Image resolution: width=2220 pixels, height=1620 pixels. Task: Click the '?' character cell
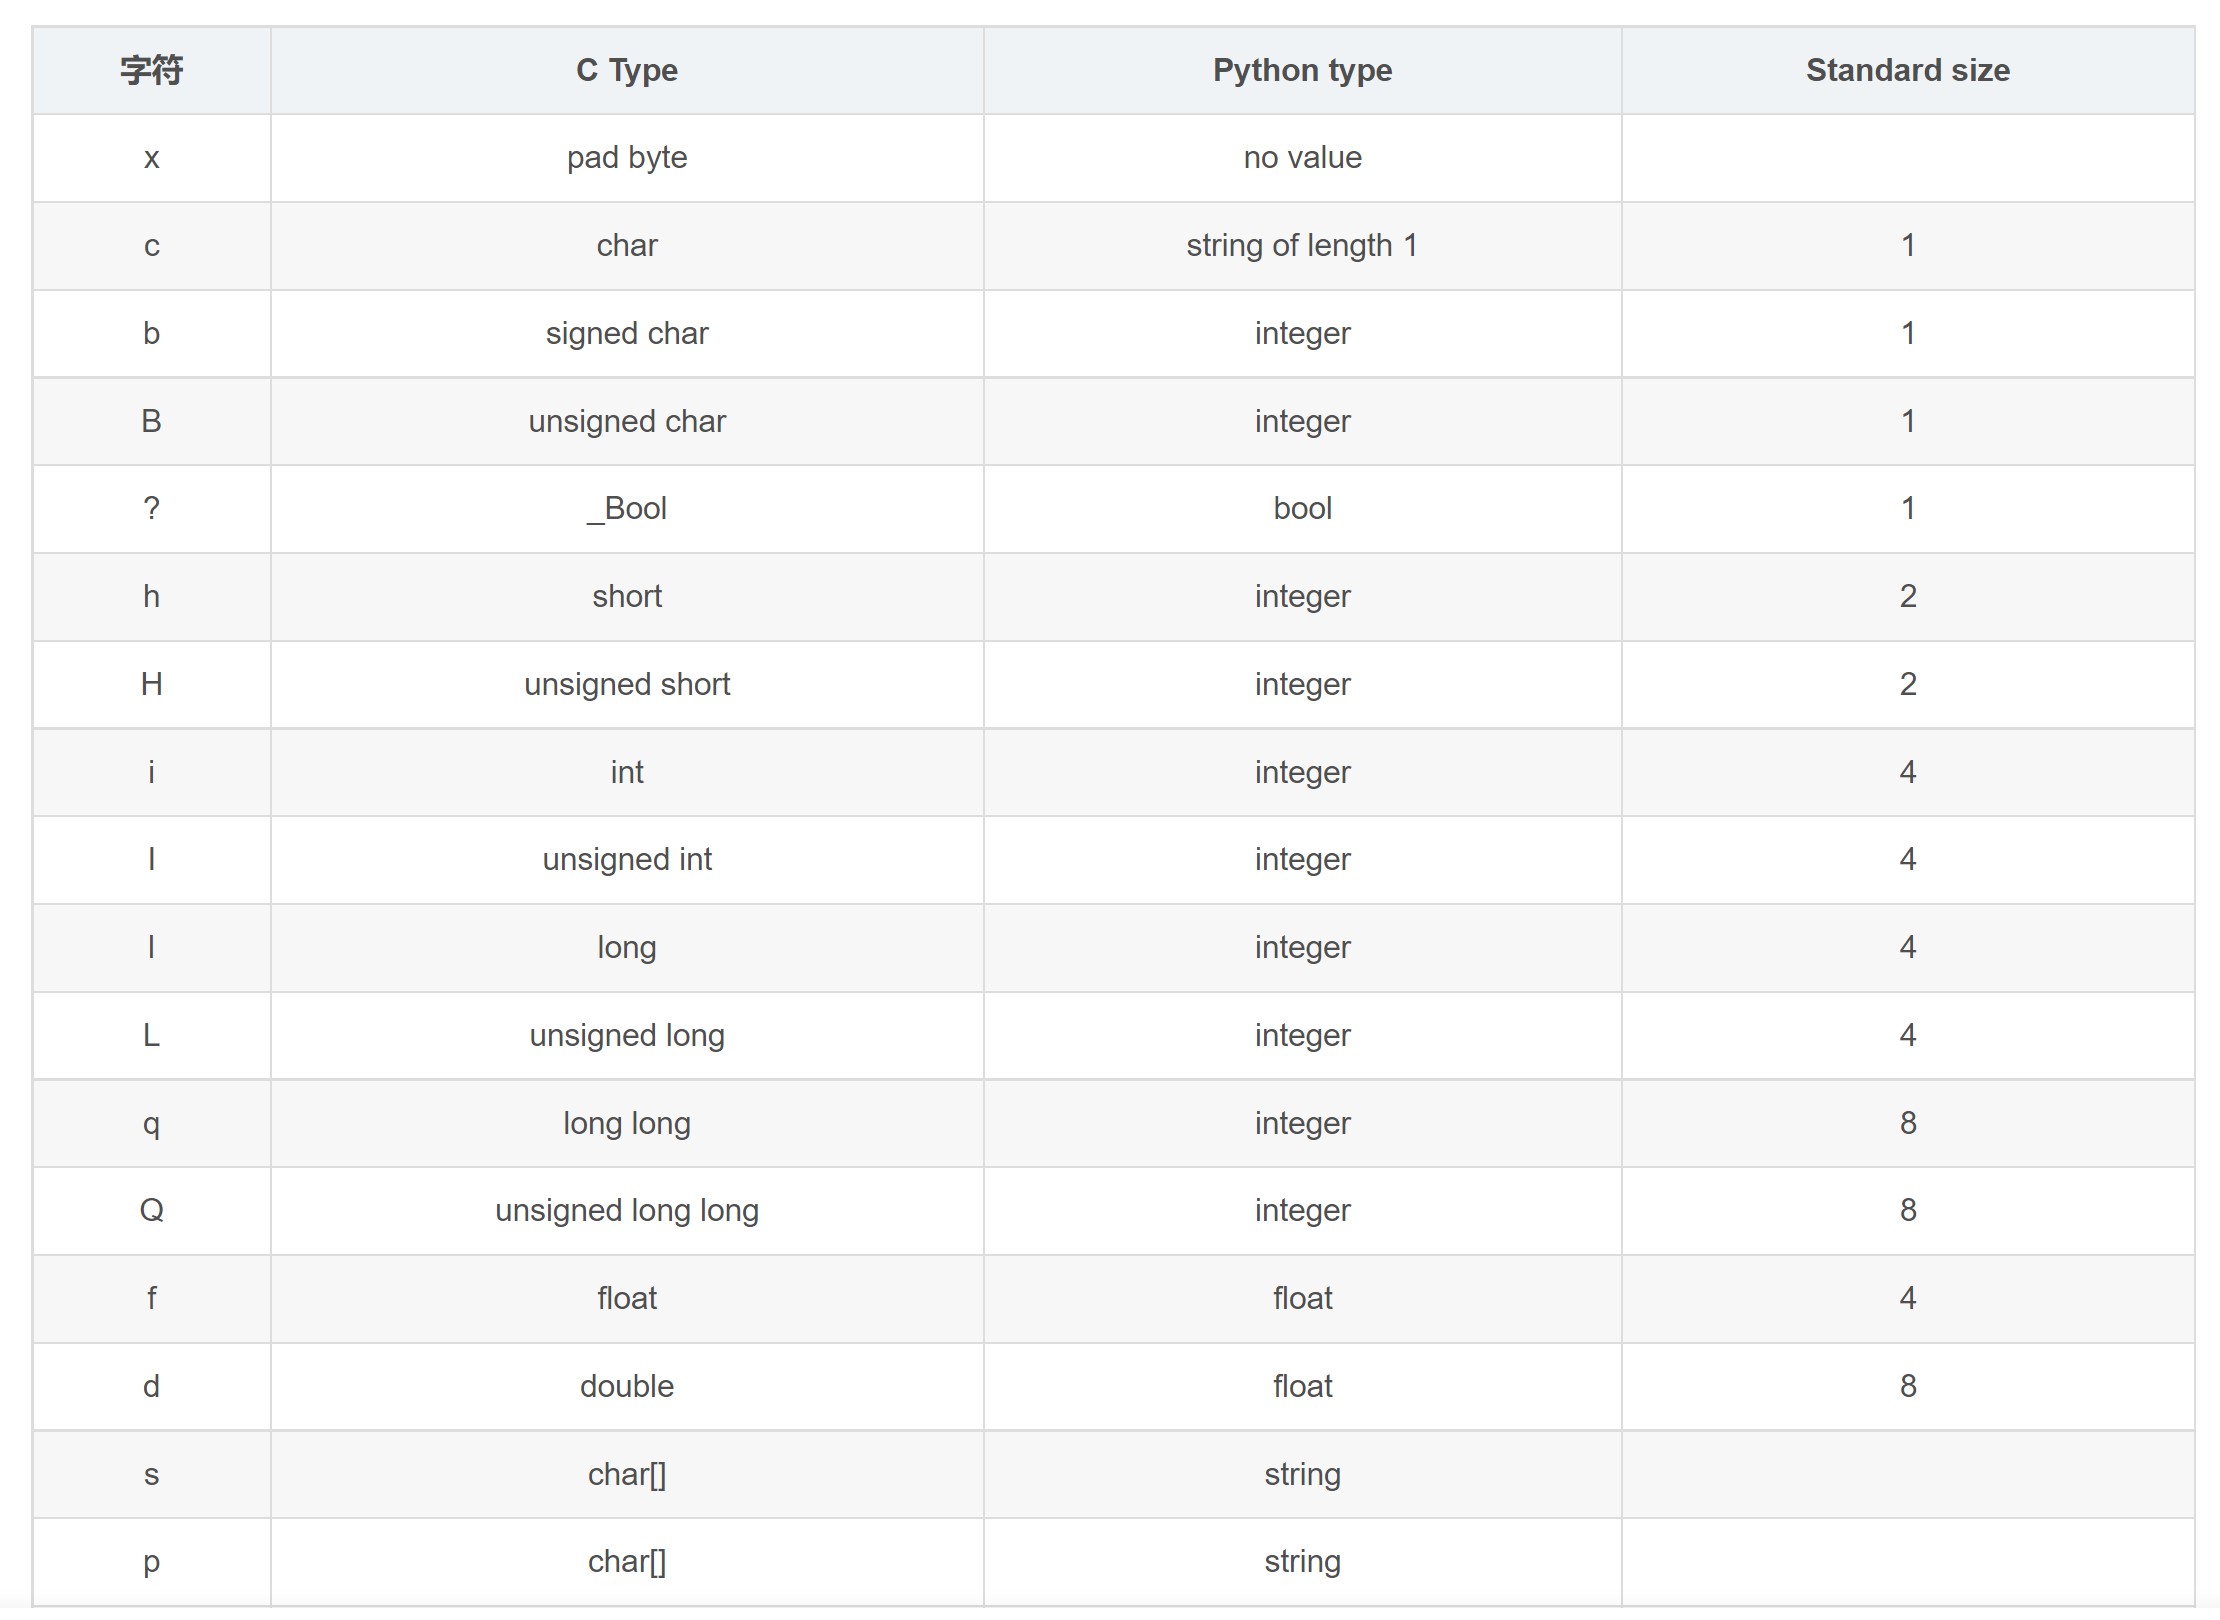click(151, 509)
